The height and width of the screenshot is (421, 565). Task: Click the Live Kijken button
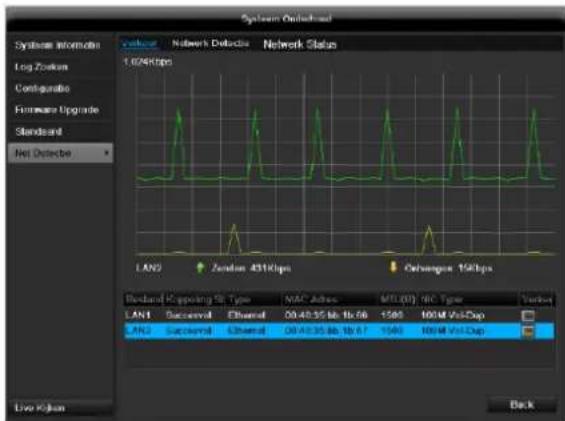click(59, 408)
